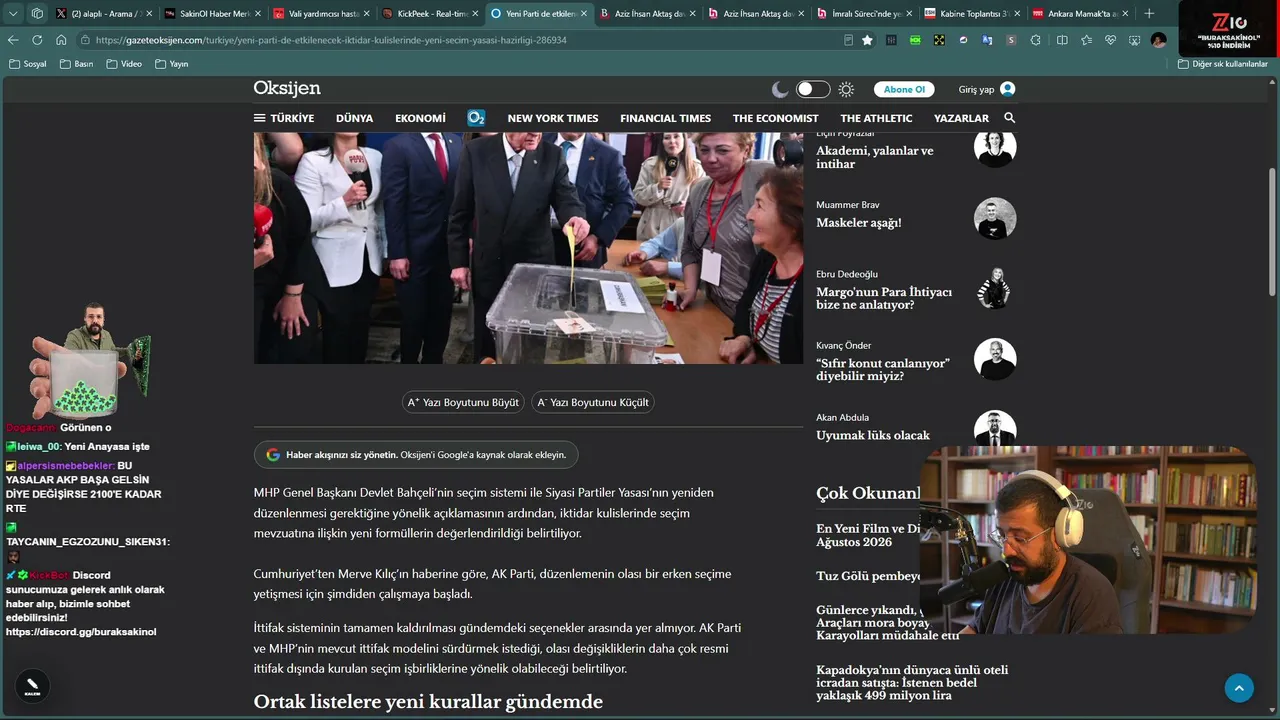Image resolution: width=1280 pixels, height=720 pixels.
Task: Open a new browser tab
Action: [x=1149, y=14]
